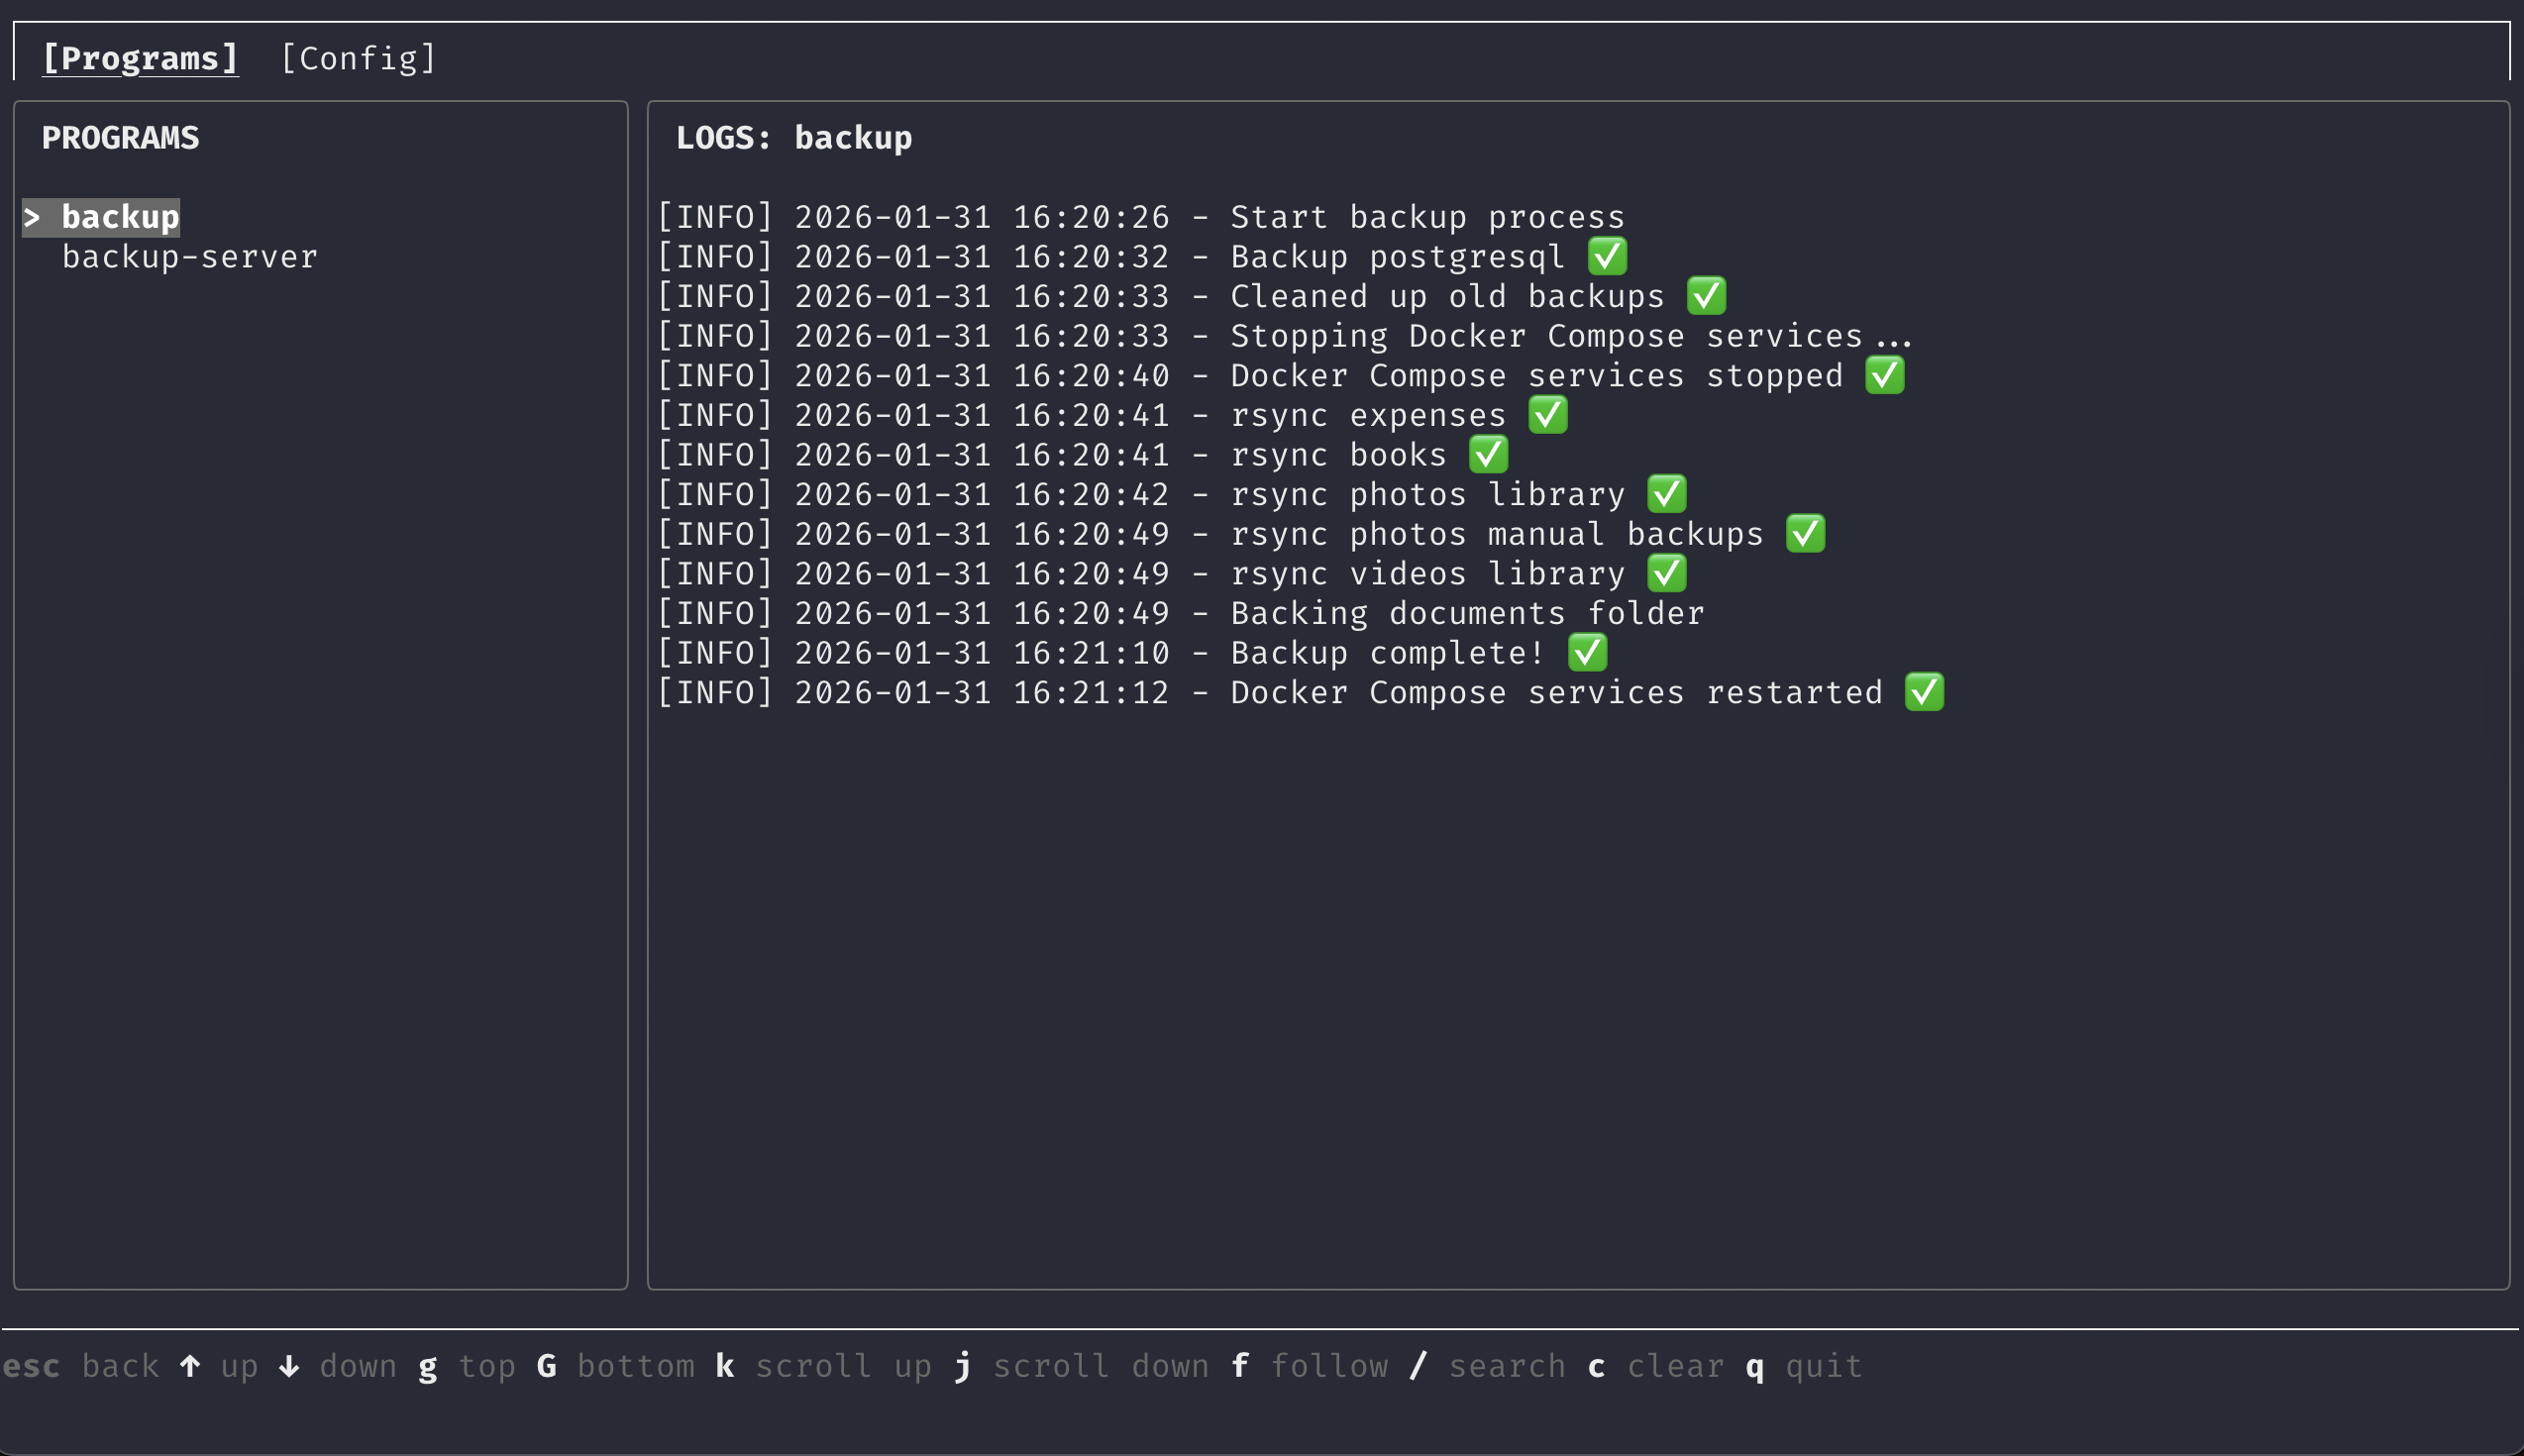This screenshot has width=2524, height=1456.
Task: Switch to the Config tab
Action: point(358,58)
